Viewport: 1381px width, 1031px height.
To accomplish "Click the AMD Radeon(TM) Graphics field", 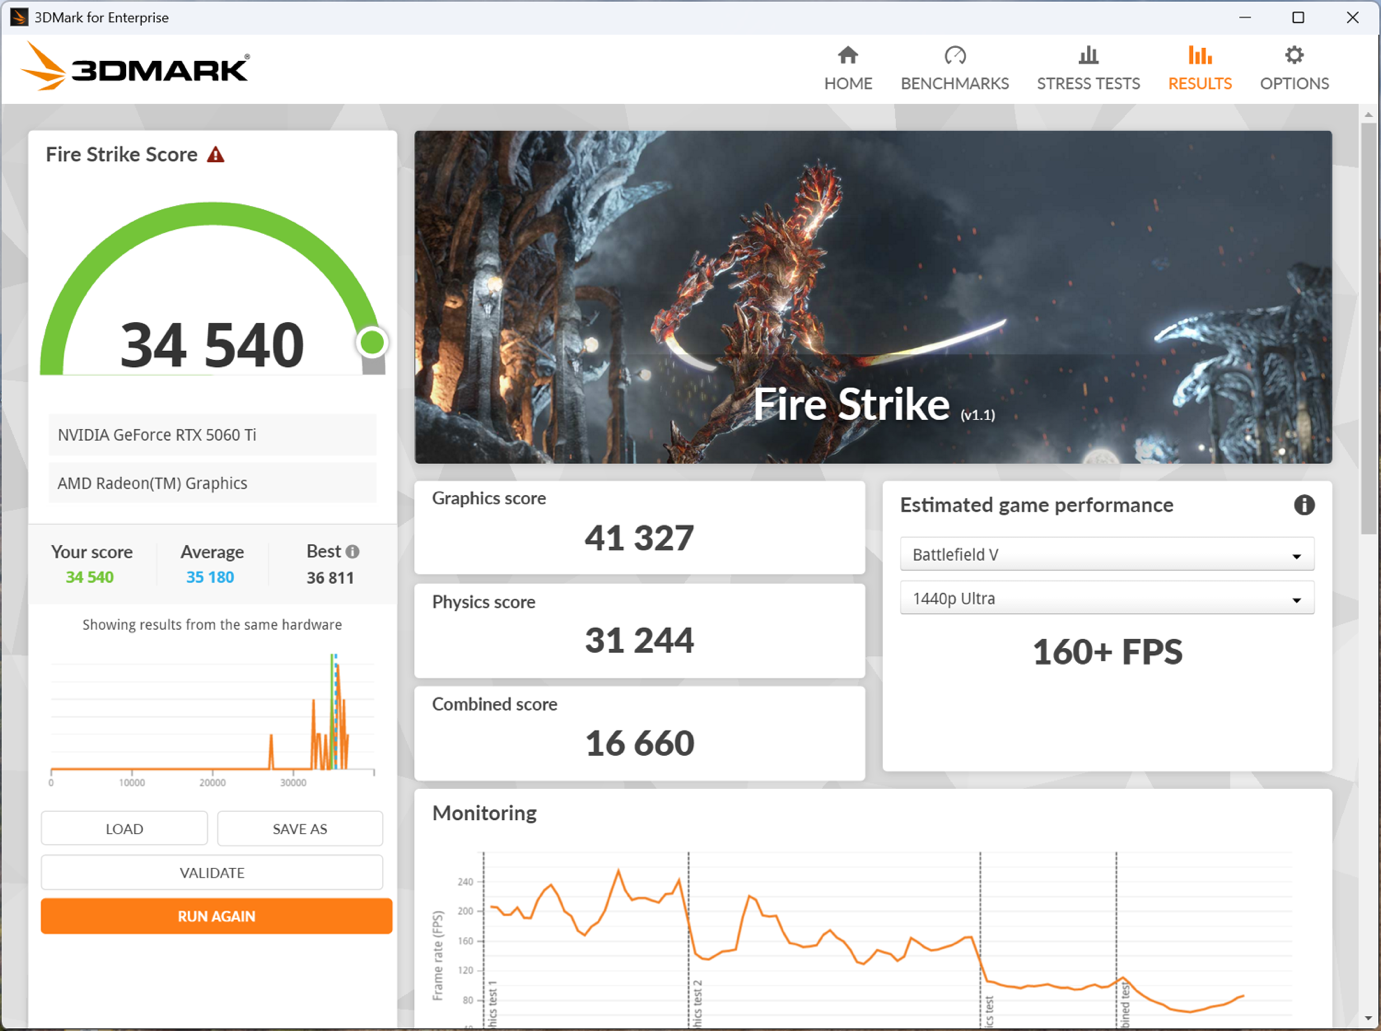I will (212, 483).
